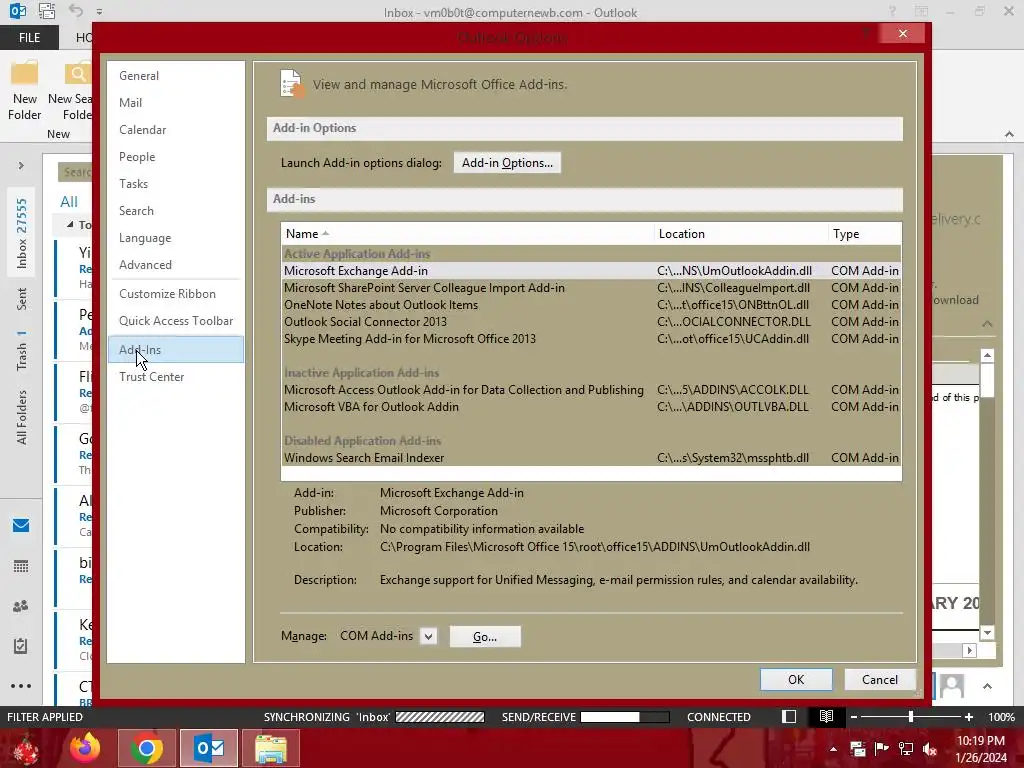Viewport: 1024px width, 768px height.
Task: Open the network status tray icon
Action: pos(906,749)
